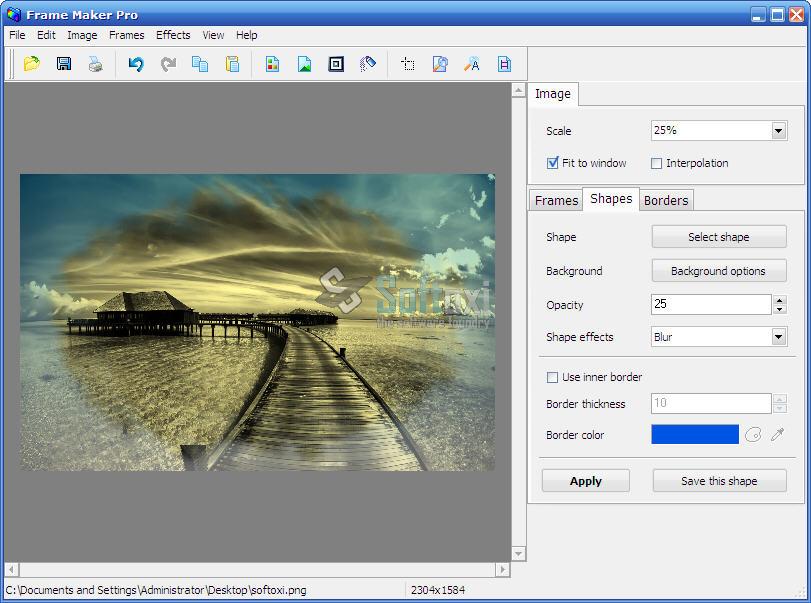Check the Use inner border option
Screen dimensions: 811x603
(551, 377)
